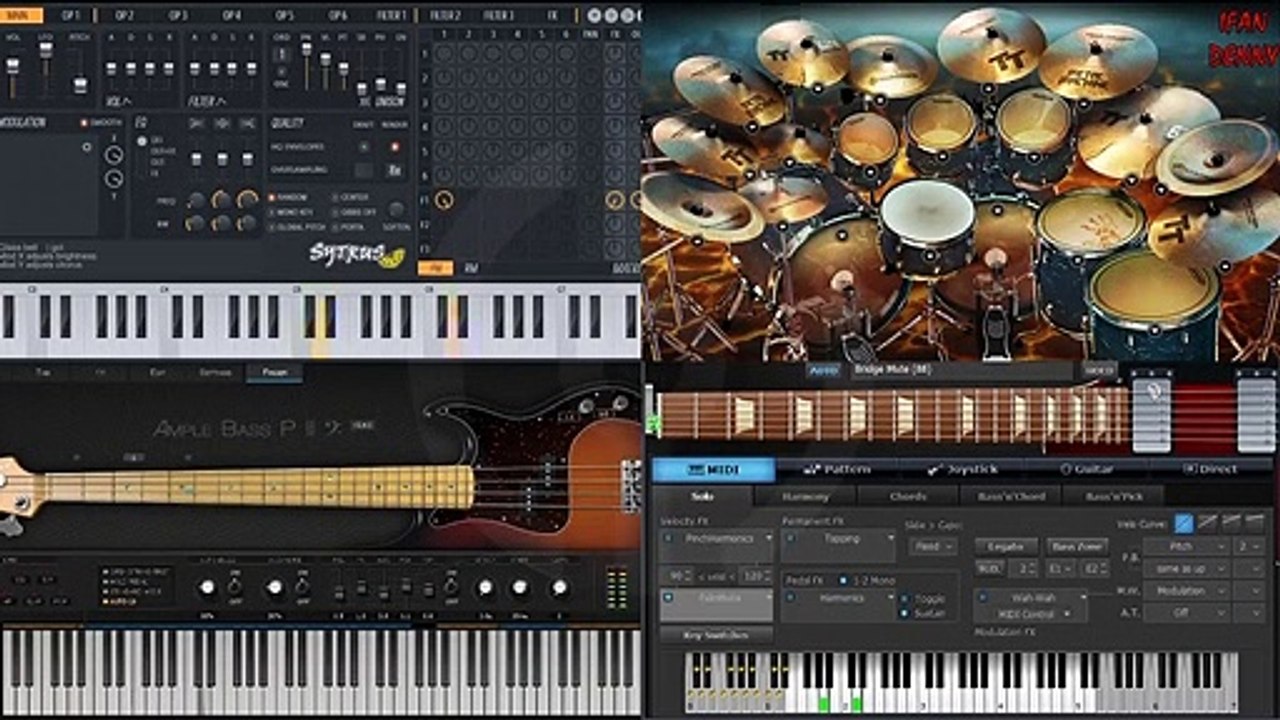The height and width of the screenshot is (720, 1280).
Task: Select the Chords tab in the guitar plugin
Action: (x=908, y=496)
